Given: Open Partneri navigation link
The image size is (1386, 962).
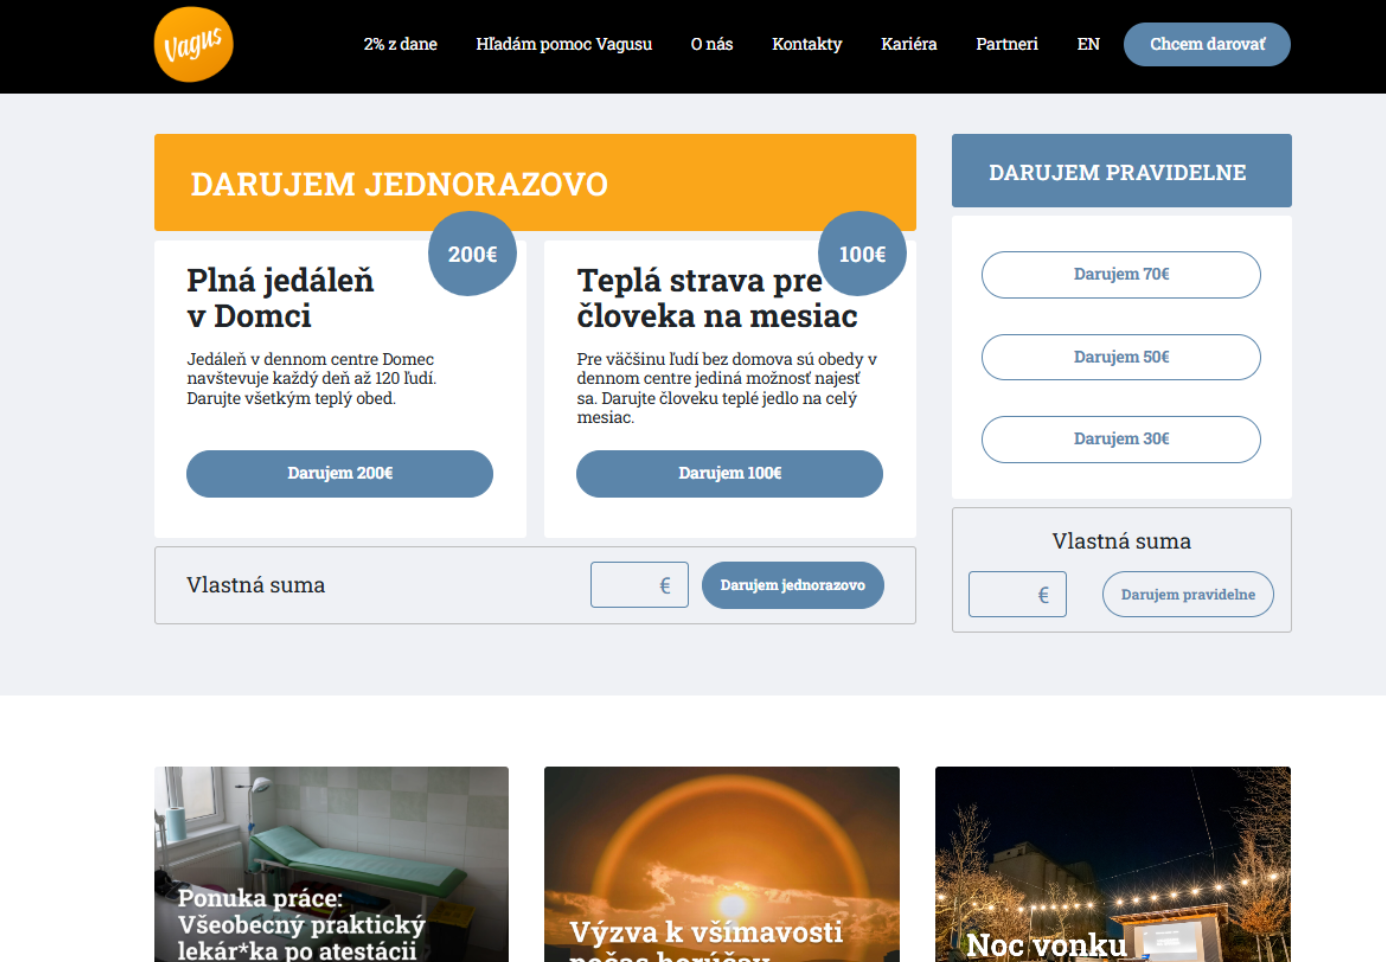Looking at the screenshot, I should (x=1007, y=44).
